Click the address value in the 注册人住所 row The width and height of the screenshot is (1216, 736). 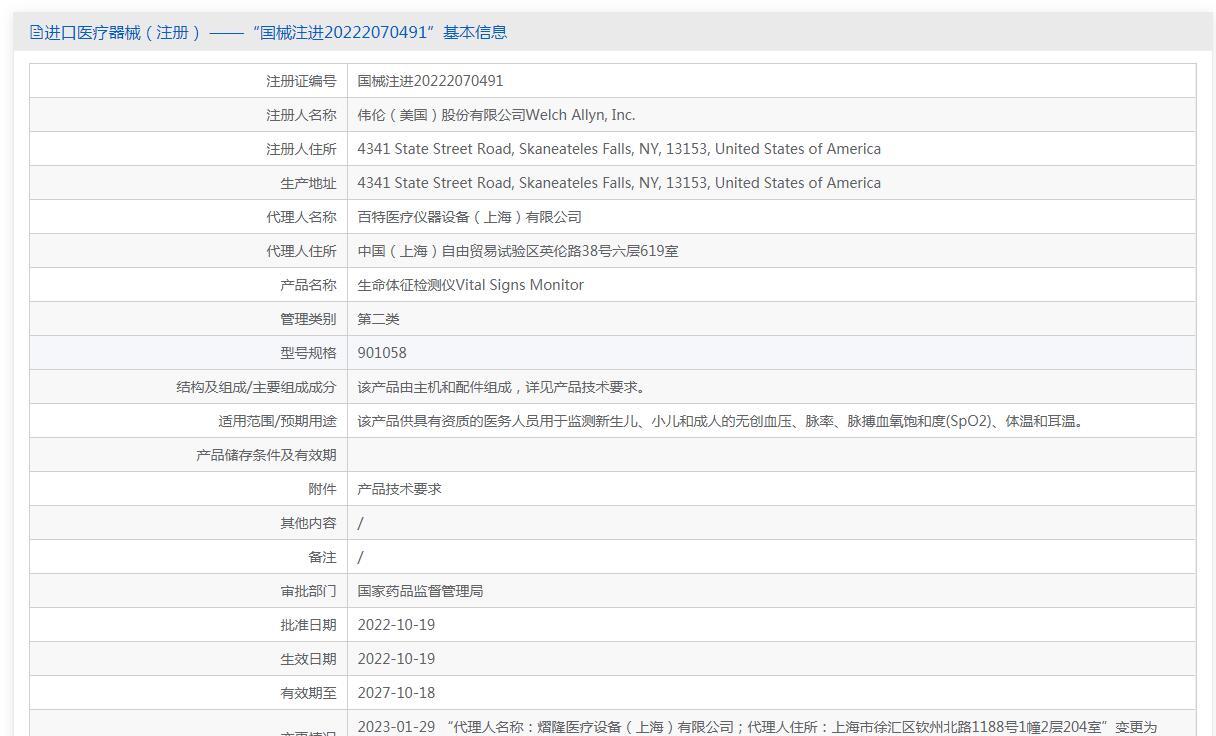point(618,149)
